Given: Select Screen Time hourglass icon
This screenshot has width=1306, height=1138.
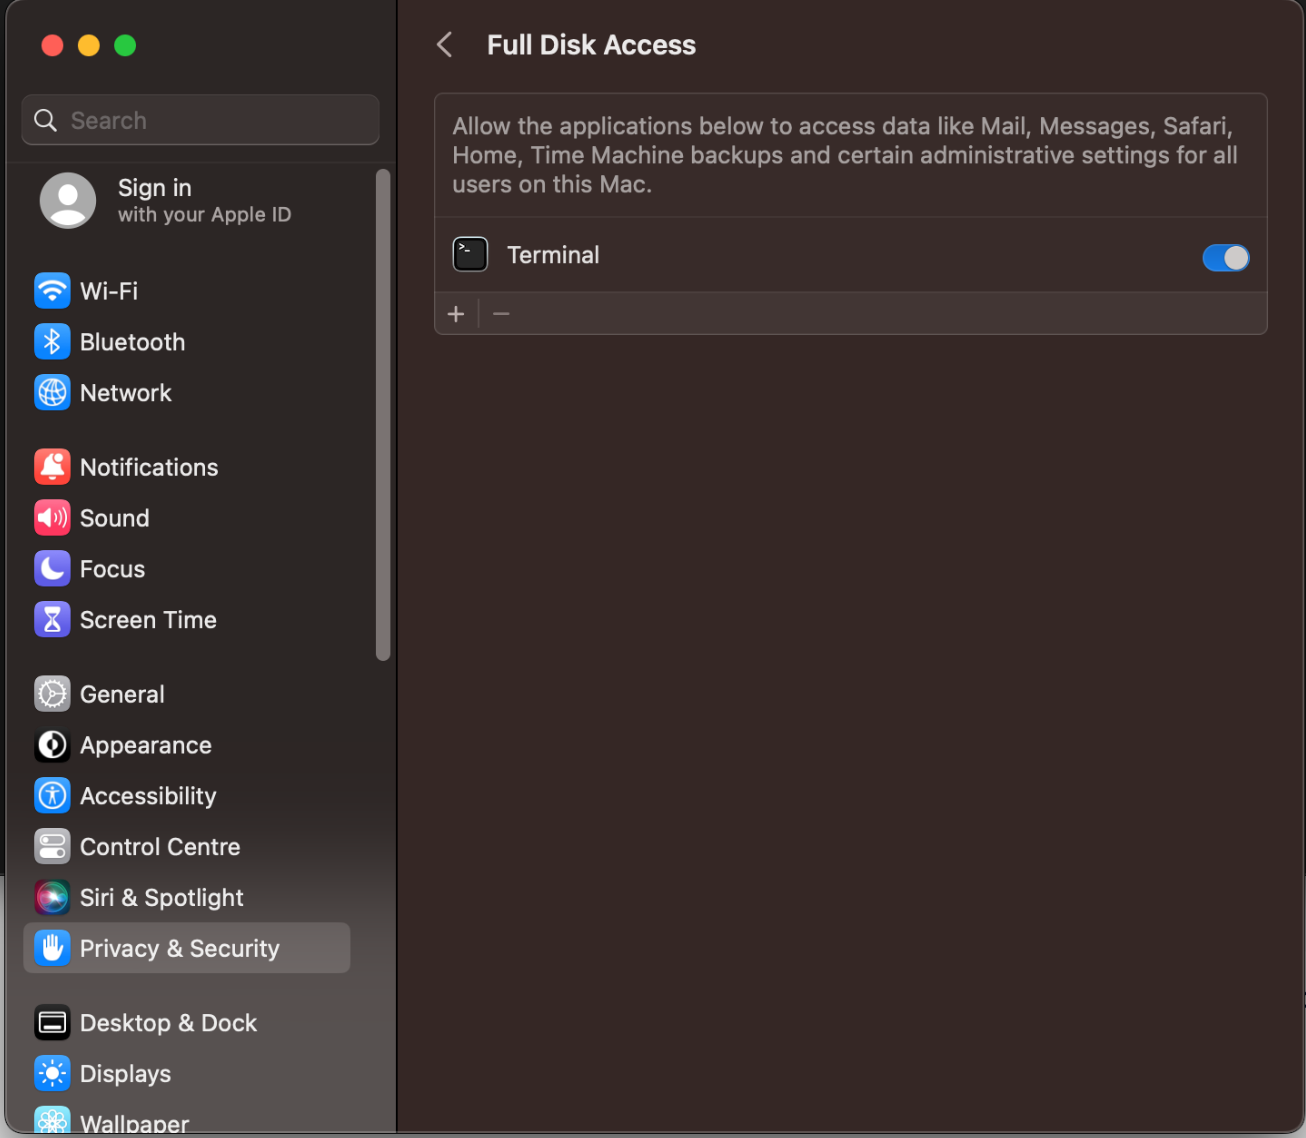Looking at the screenshot, I should 52,620.
